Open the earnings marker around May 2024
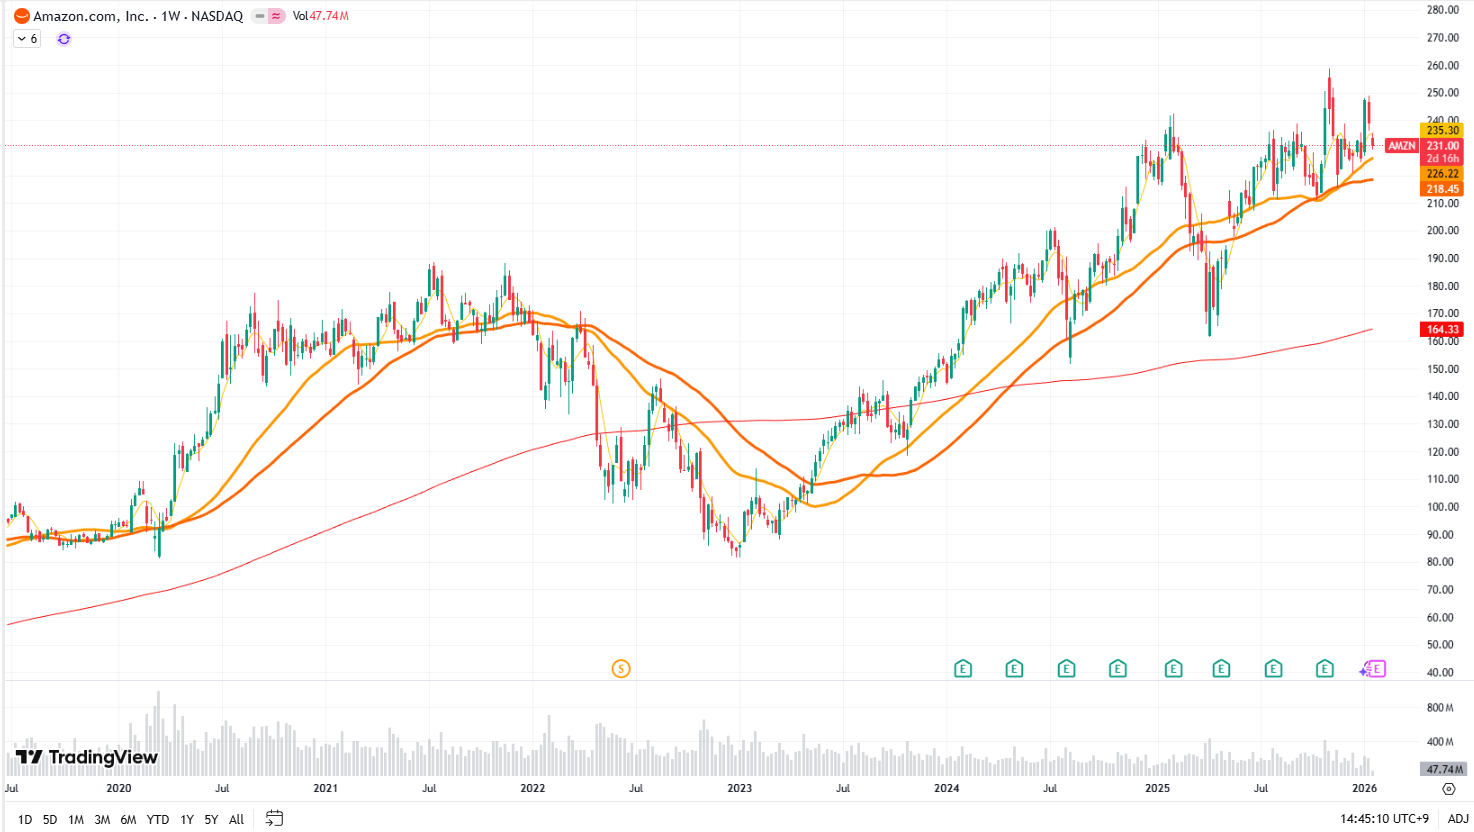 (x=1014, y=669)
